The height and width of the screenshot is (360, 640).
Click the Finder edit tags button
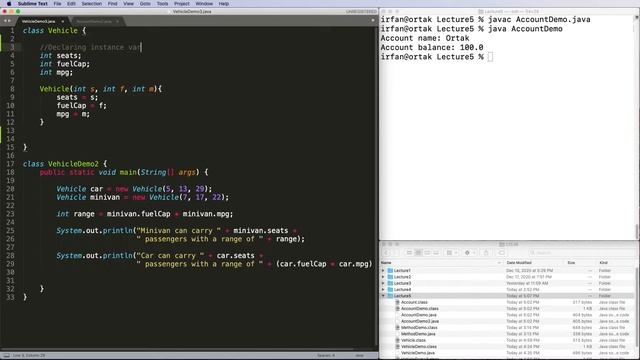(x=501, y=253)
